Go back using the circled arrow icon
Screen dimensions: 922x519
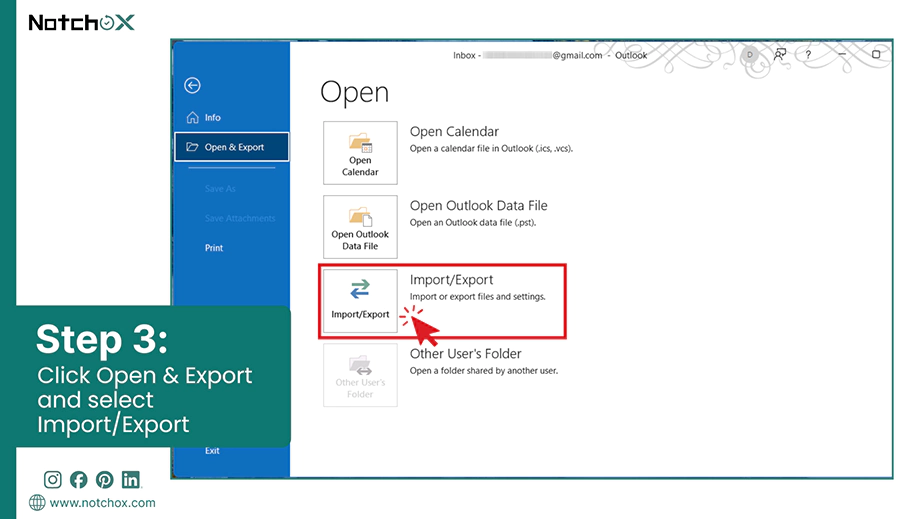coord(192,85)
